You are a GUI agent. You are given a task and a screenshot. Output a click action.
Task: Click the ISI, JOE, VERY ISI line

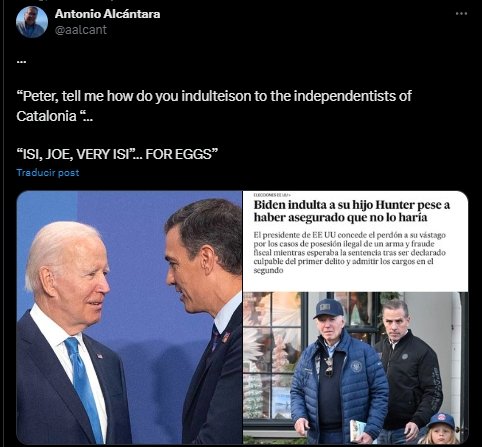pos(117,154)
